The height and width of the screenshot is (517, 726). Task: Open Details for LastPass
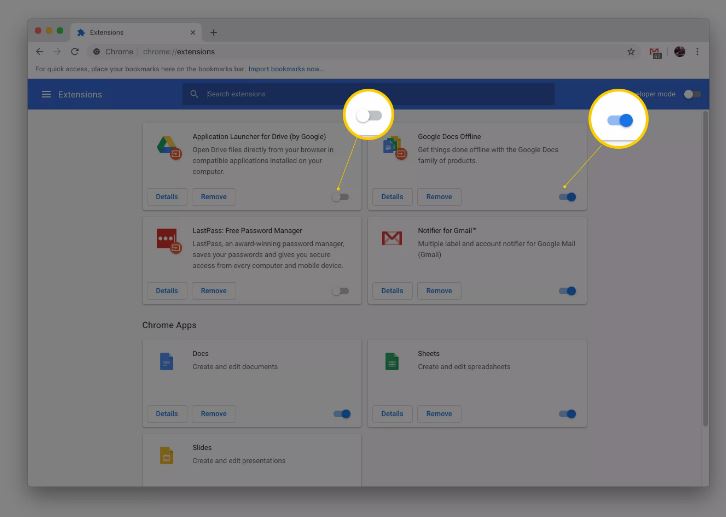click(167, 291)
